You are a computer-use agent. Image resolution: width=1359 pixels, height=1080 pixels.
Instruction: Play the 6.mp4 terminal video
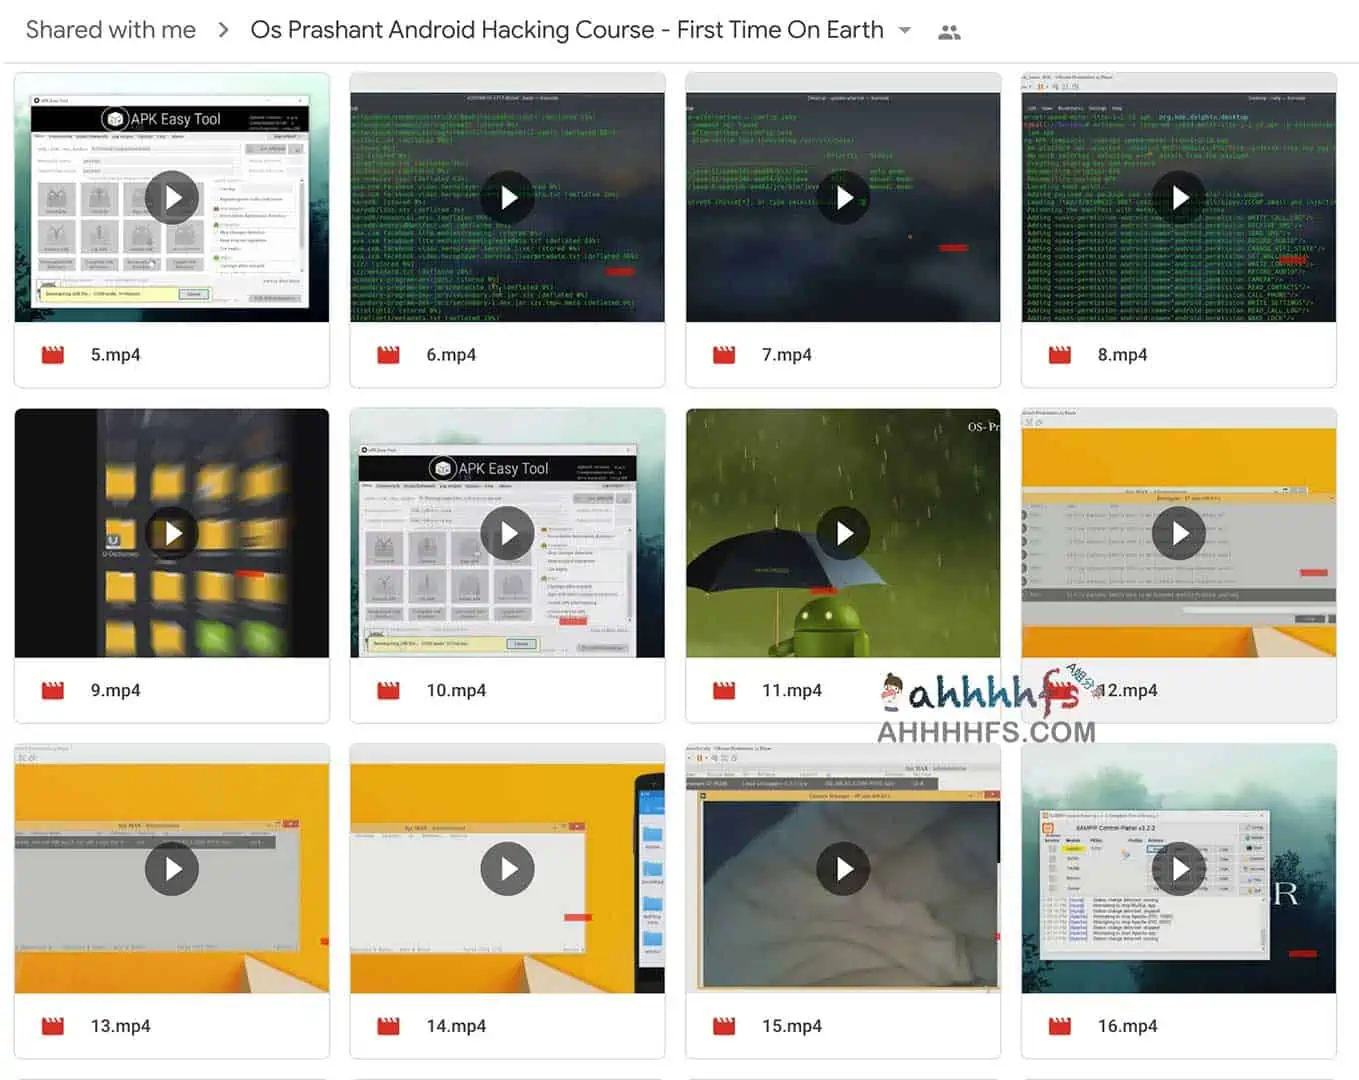pos(508,198)
